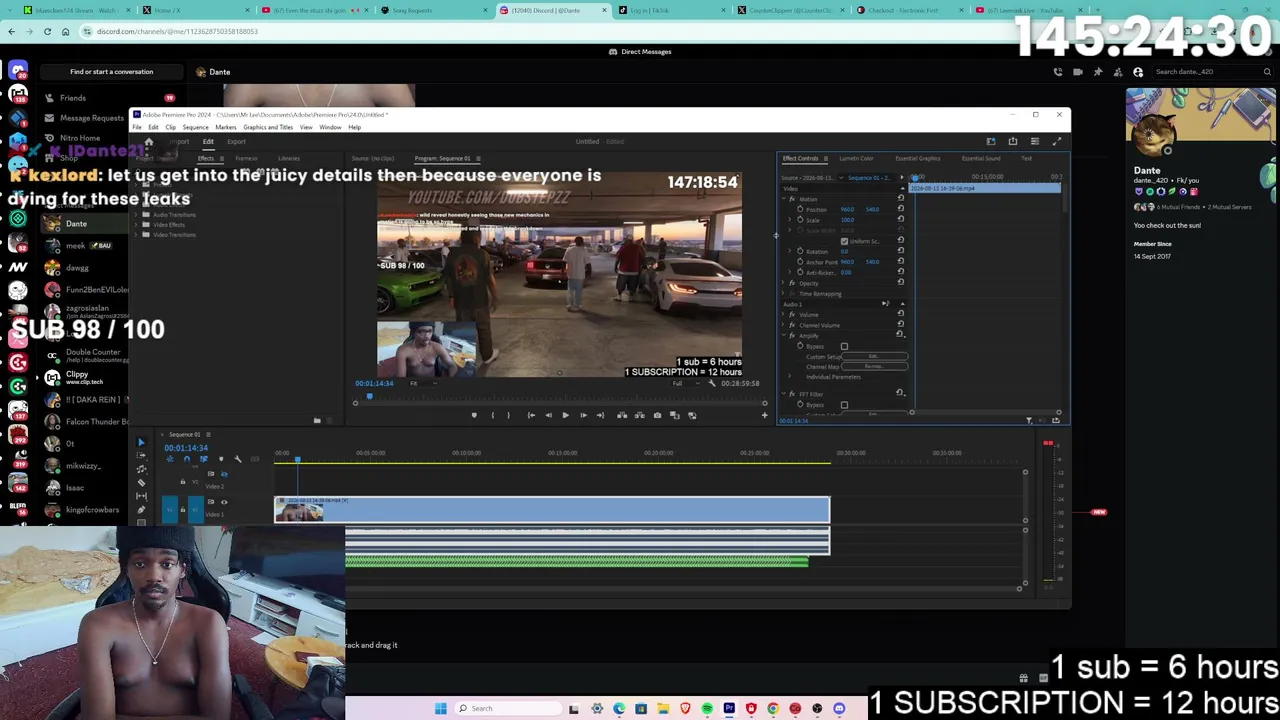Activate the Slip tool

[x=141, y=496]
